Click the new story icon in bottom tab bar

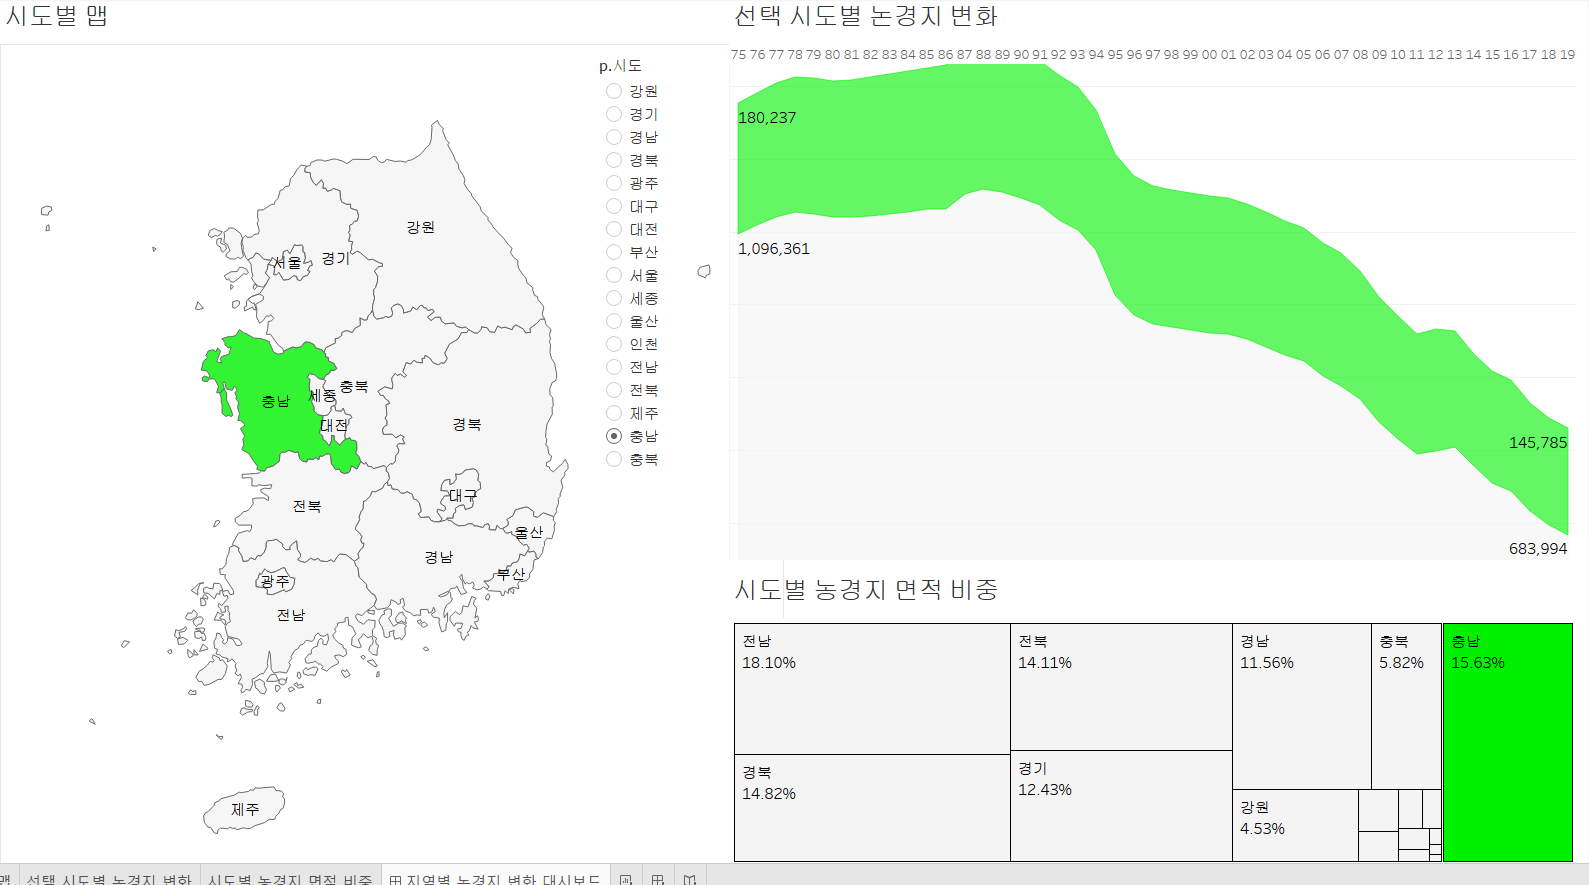690,879
